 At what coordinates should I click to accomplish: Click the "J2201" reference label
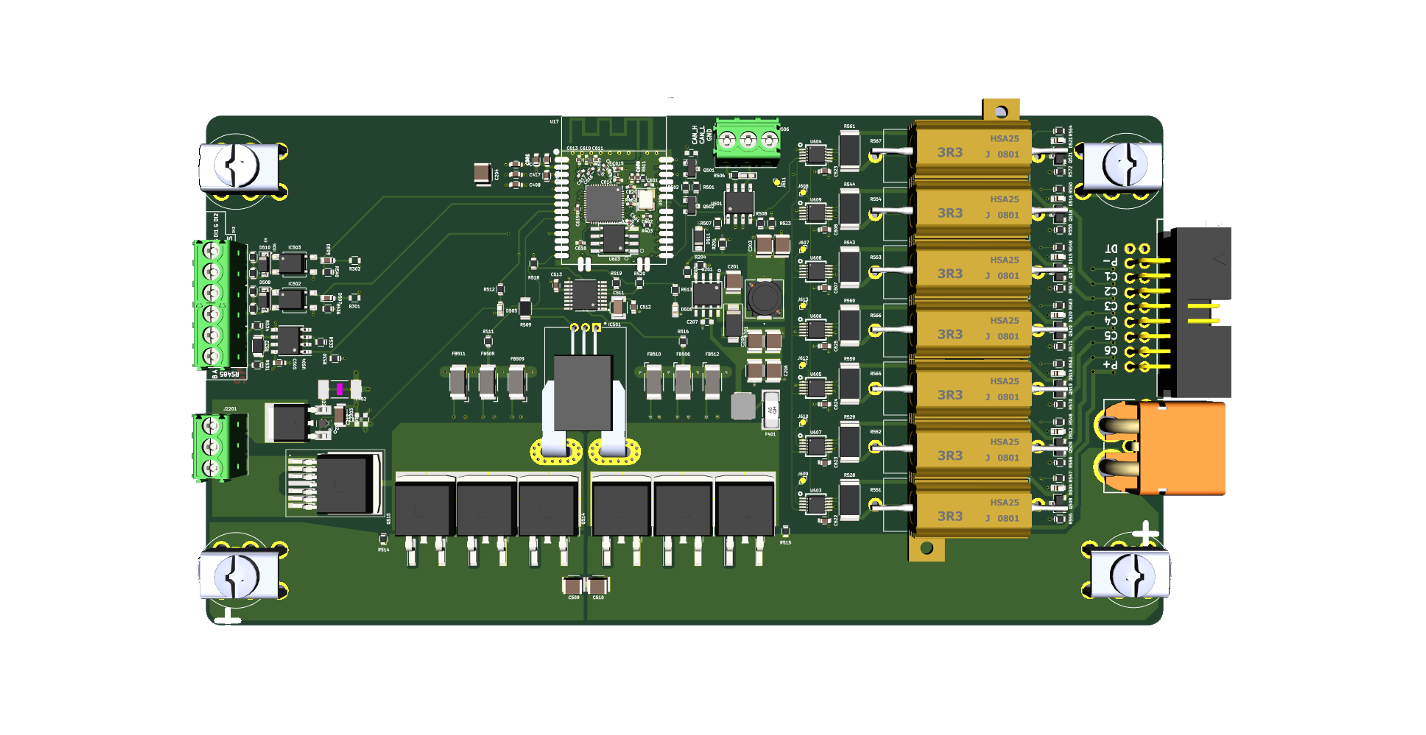tap(230, 409)
